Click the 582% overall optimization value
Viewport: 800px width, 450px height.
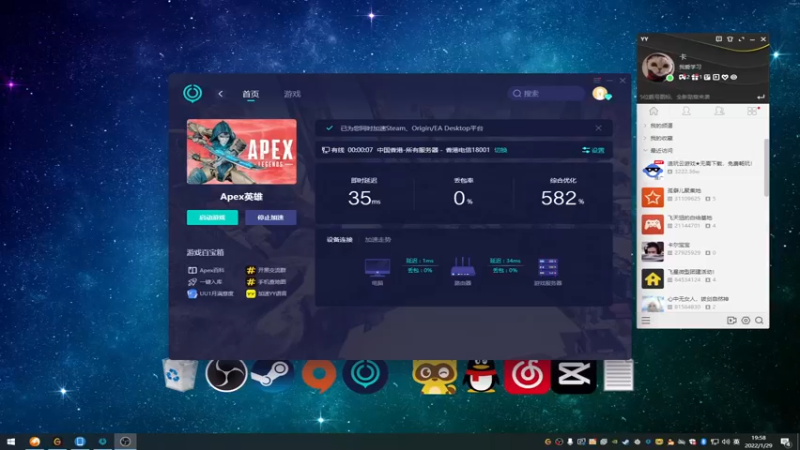[x=562, y=198]
